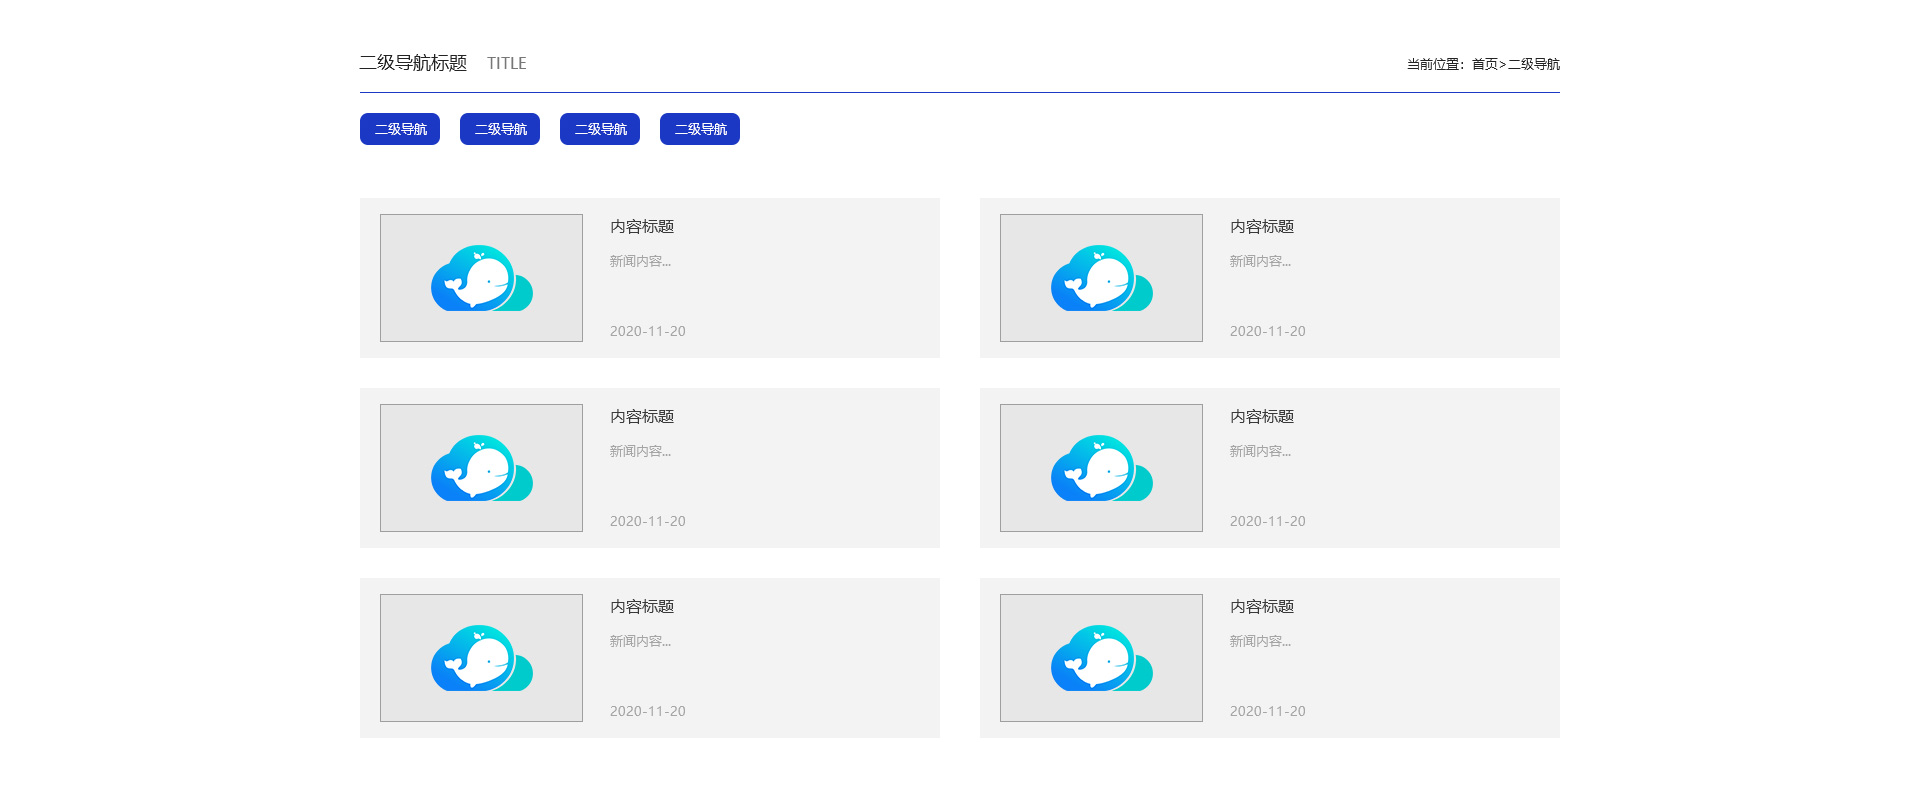
Task: Select 新闻内容... text in middle-right card
Action: pyautogui.click(x=1260, y=451)
